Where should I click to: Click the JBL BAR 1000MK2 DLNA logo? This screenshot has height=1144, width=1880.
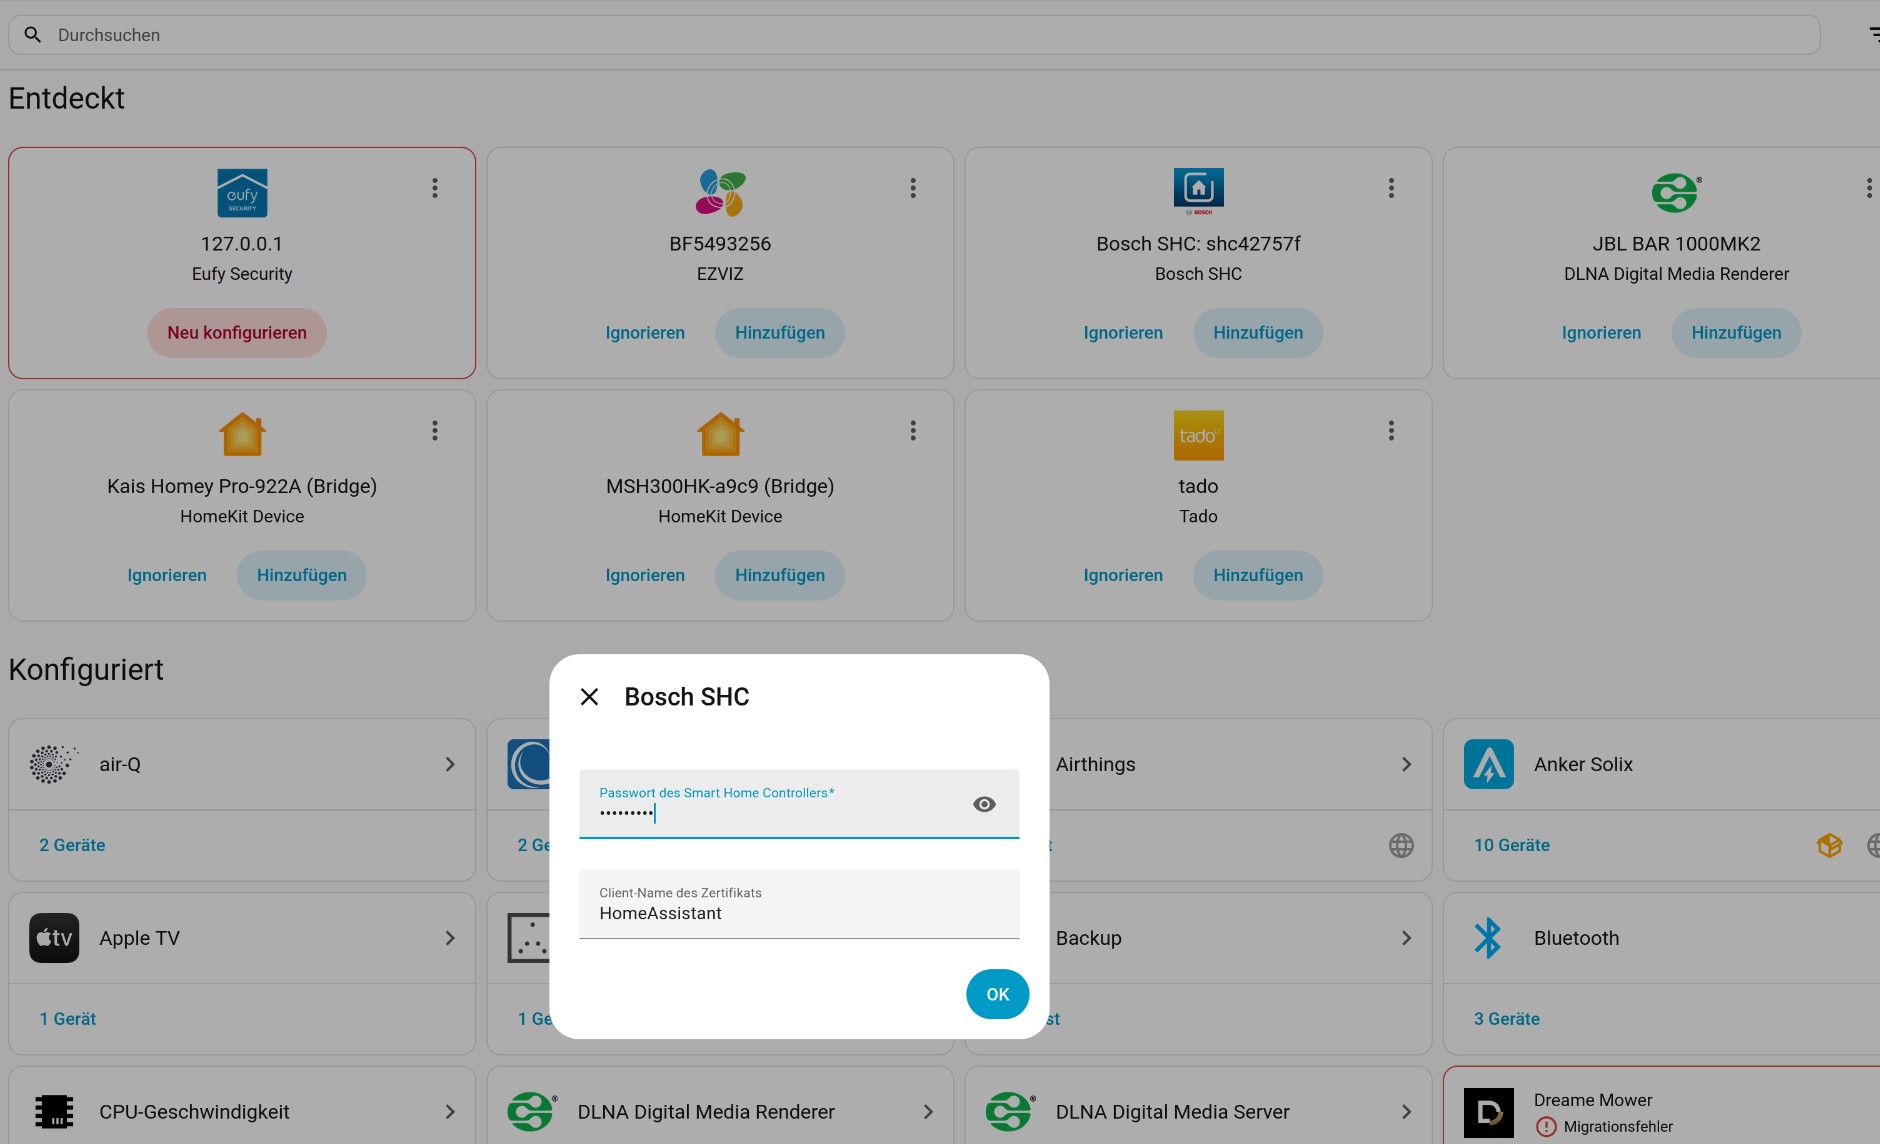1676,193
